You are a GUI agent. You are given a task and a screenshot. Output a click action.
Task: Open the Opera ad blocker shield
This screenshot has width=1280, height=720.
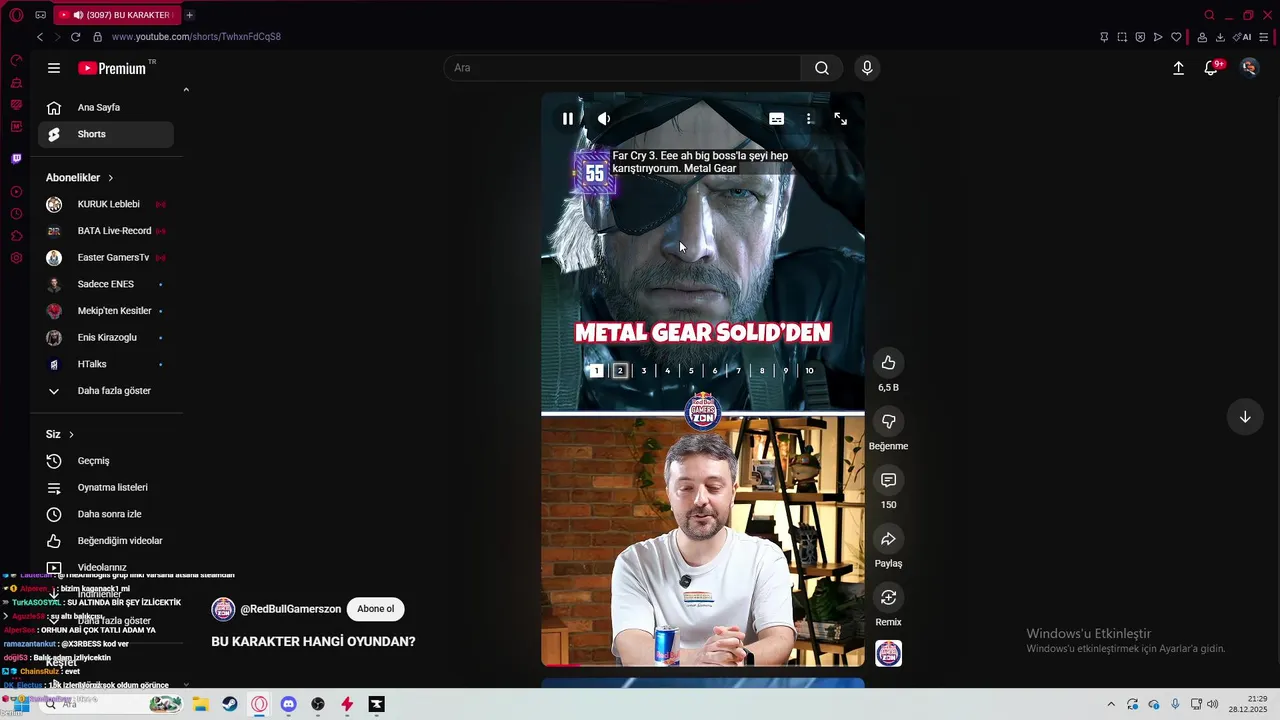1140,37
